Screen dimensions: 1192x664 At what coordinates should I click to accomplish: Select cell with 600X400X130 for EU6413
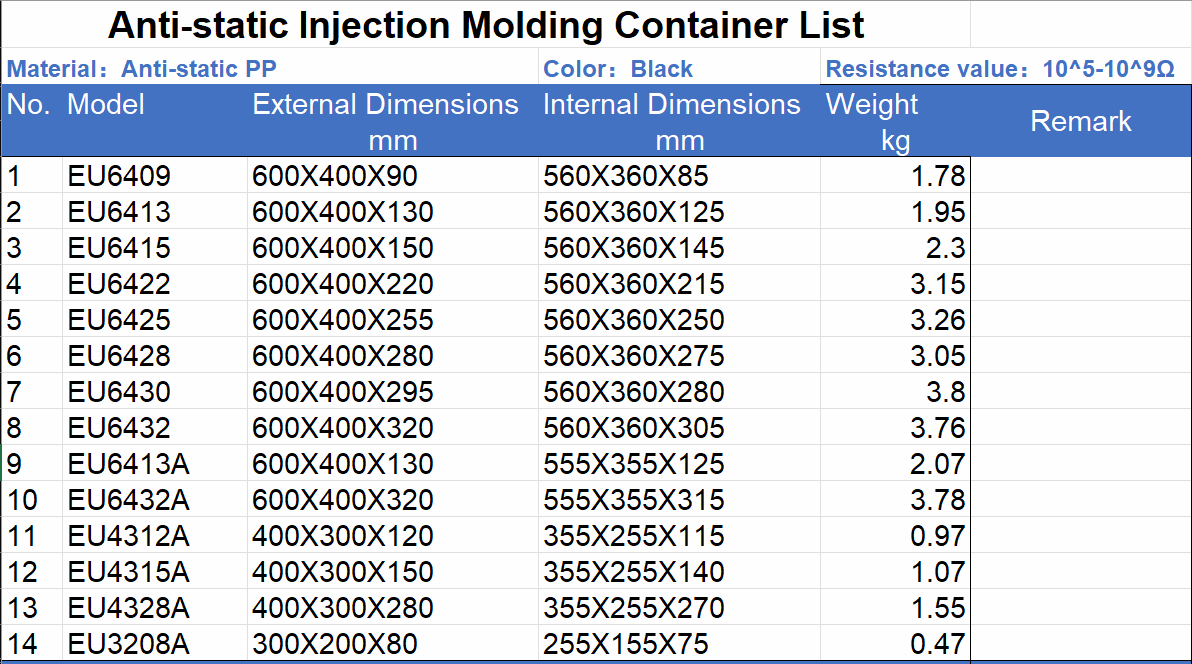point(343,213)
